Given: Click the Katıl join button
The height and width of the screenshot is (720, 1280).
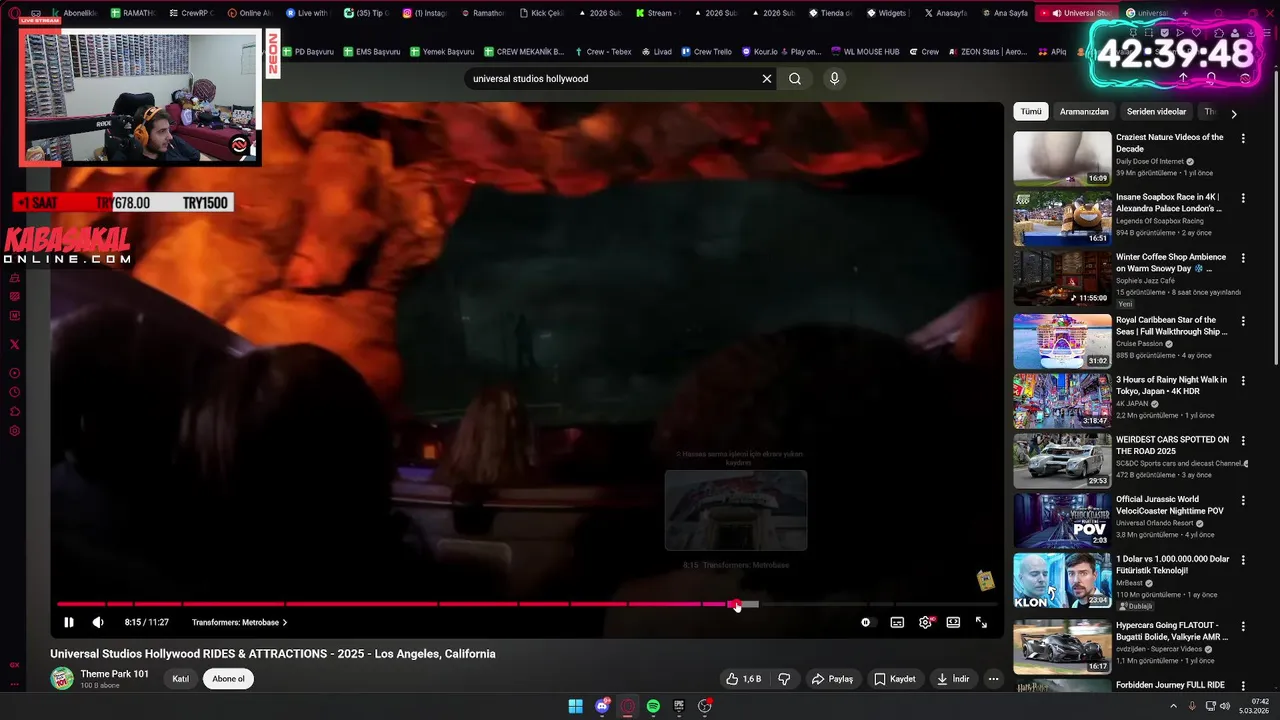Looking at the screenshot, I should coord(181,679).
